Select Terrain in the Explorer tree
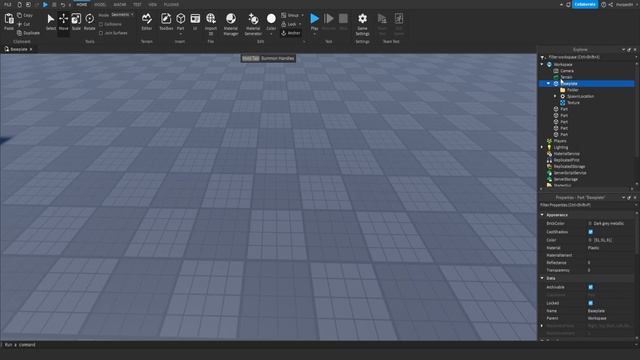The image size is (640, 360). [x=566, y=77]
